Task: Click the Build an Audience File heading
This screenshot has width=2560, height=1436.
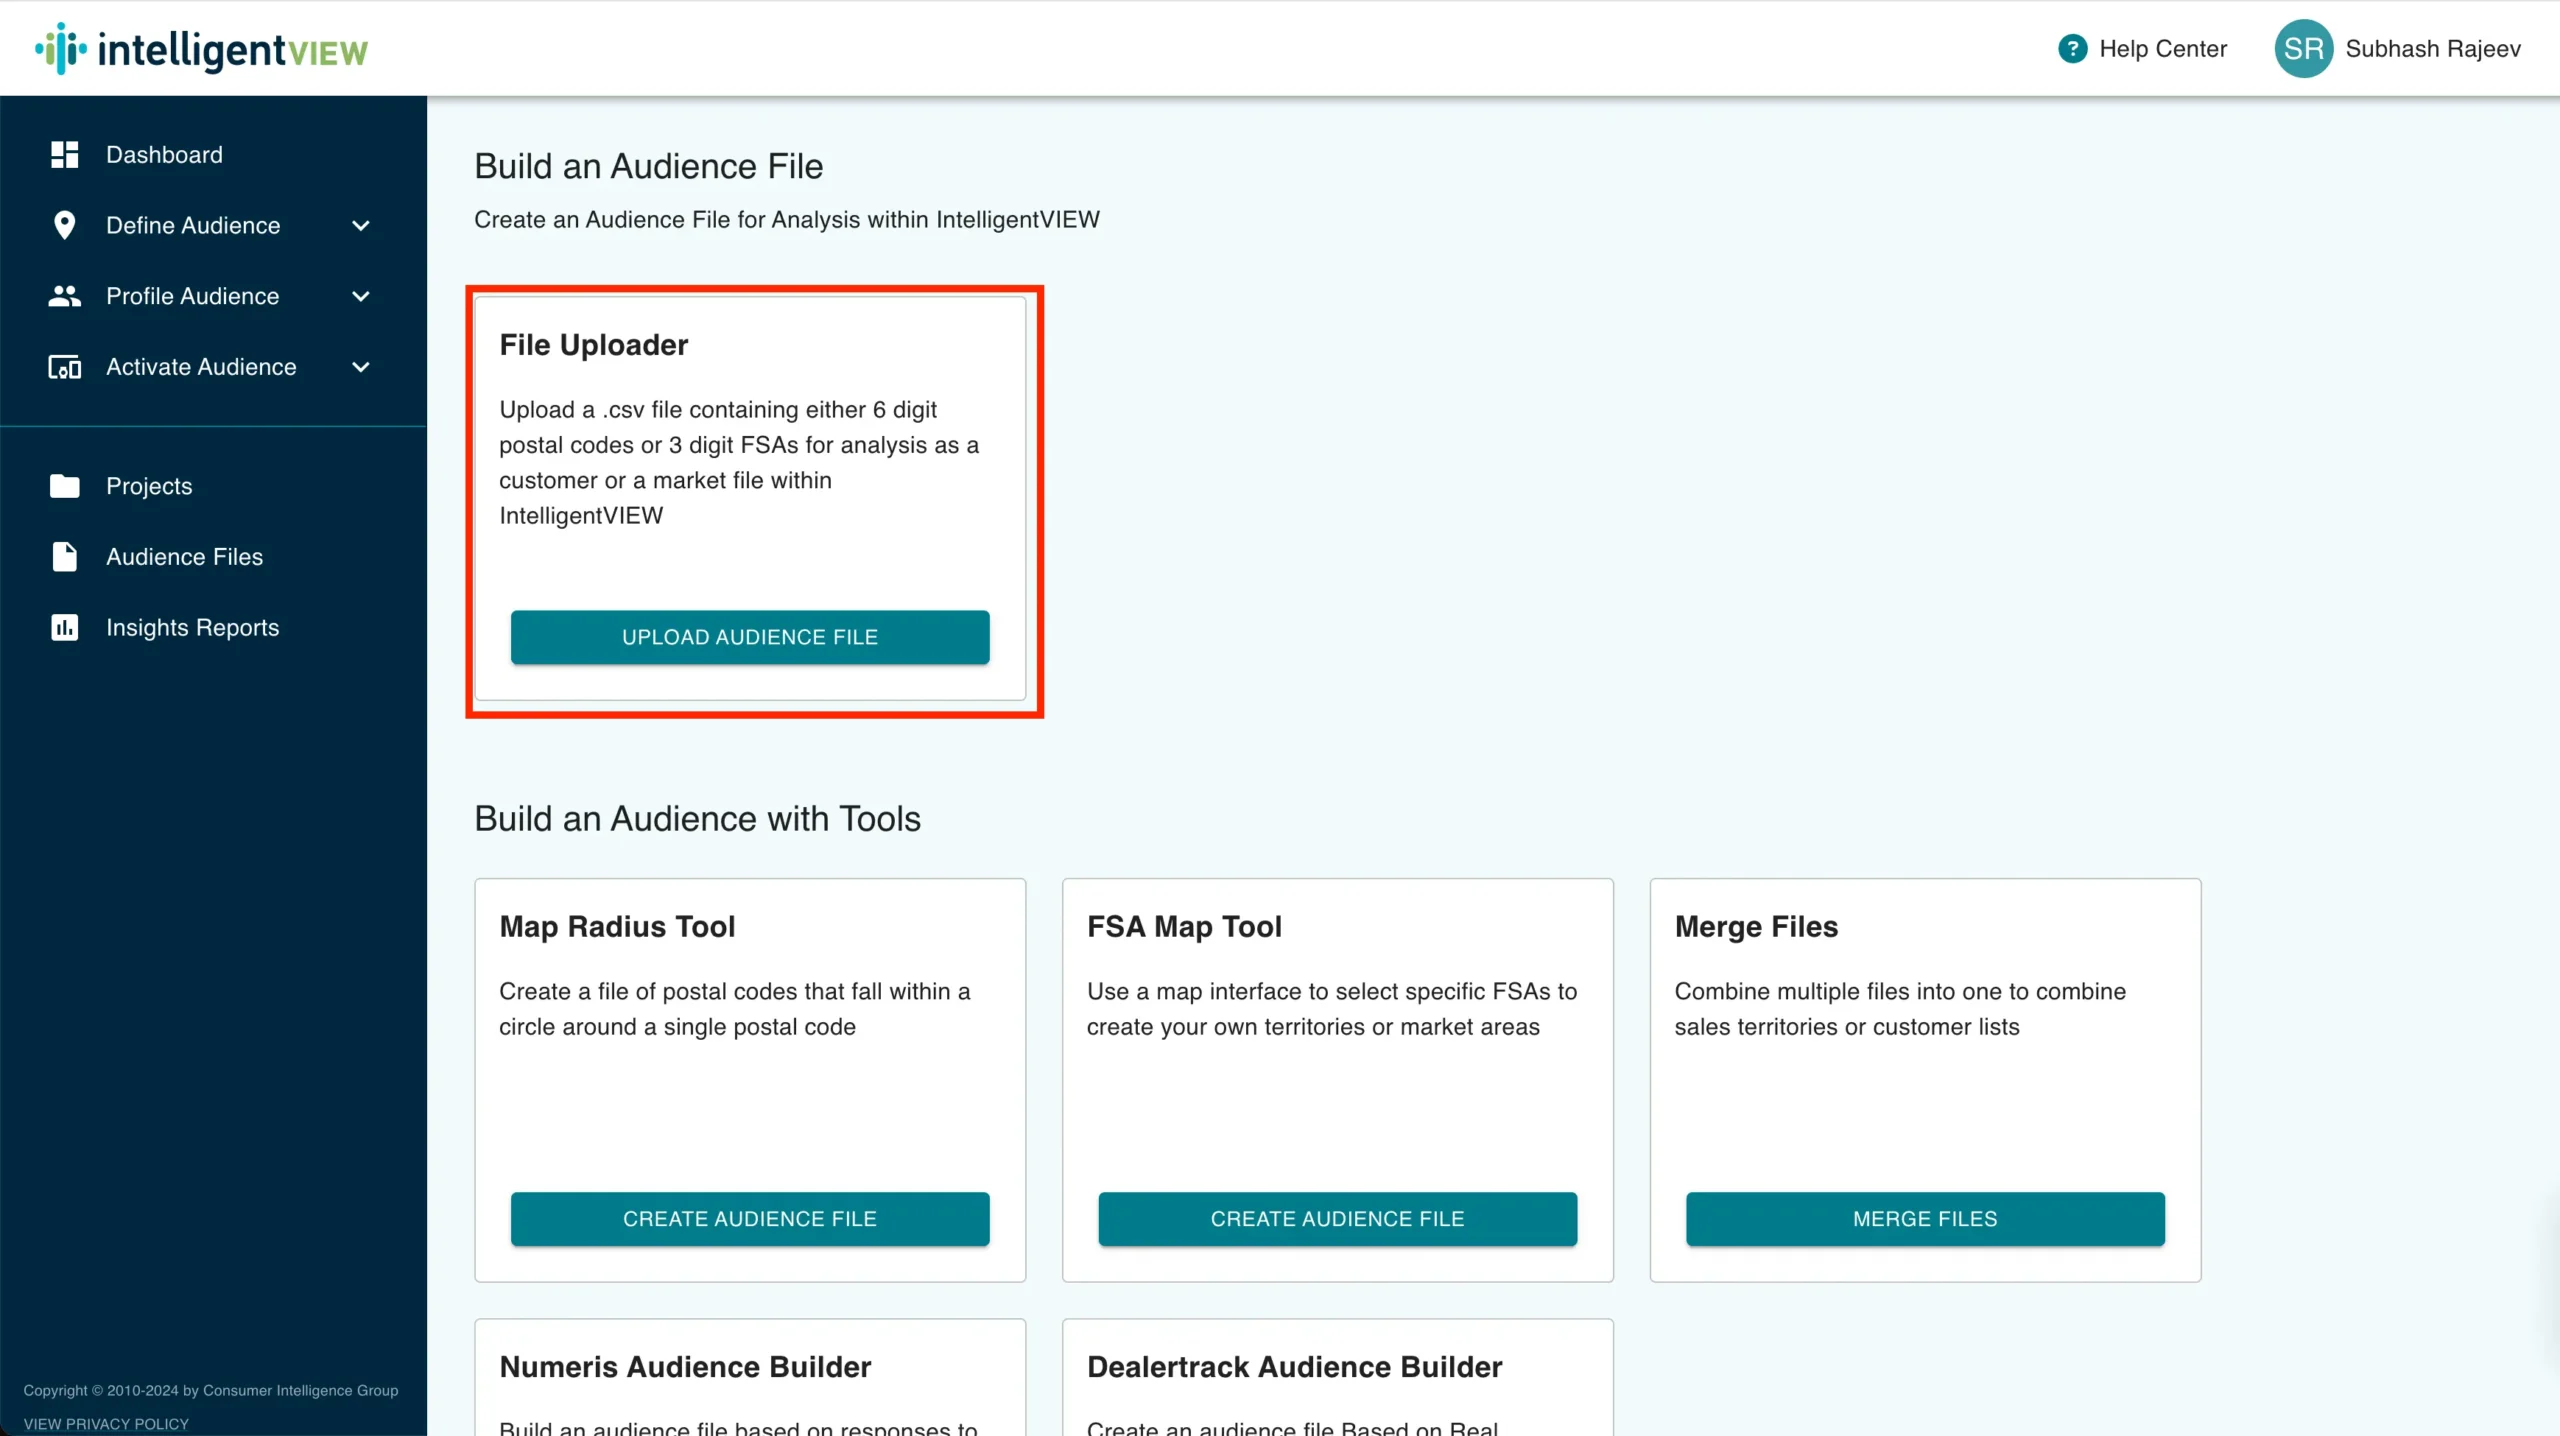Action: 648,166
